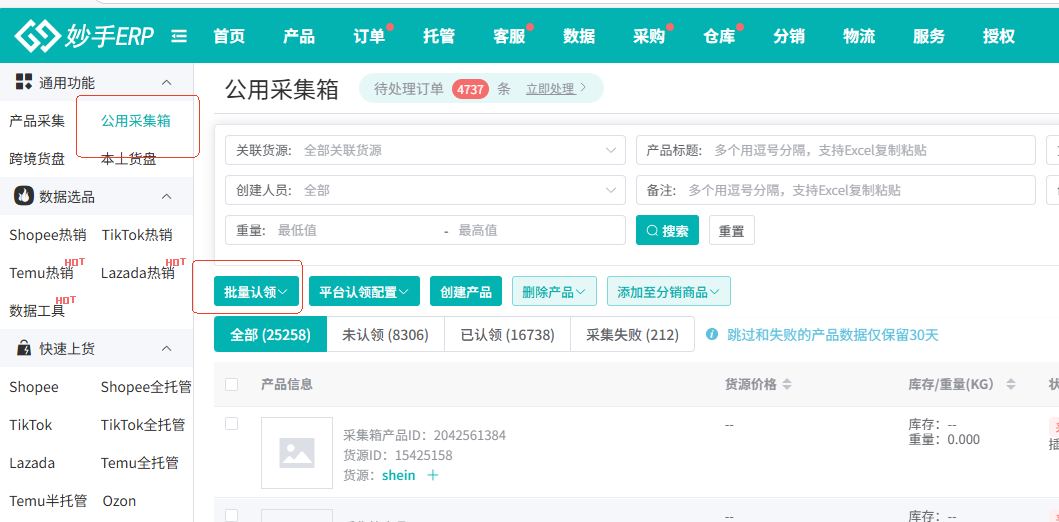Viewport: 1059px width, 522px height.
Task: Open the 创建人员 dropdown
Action: (x=425, y=190)
